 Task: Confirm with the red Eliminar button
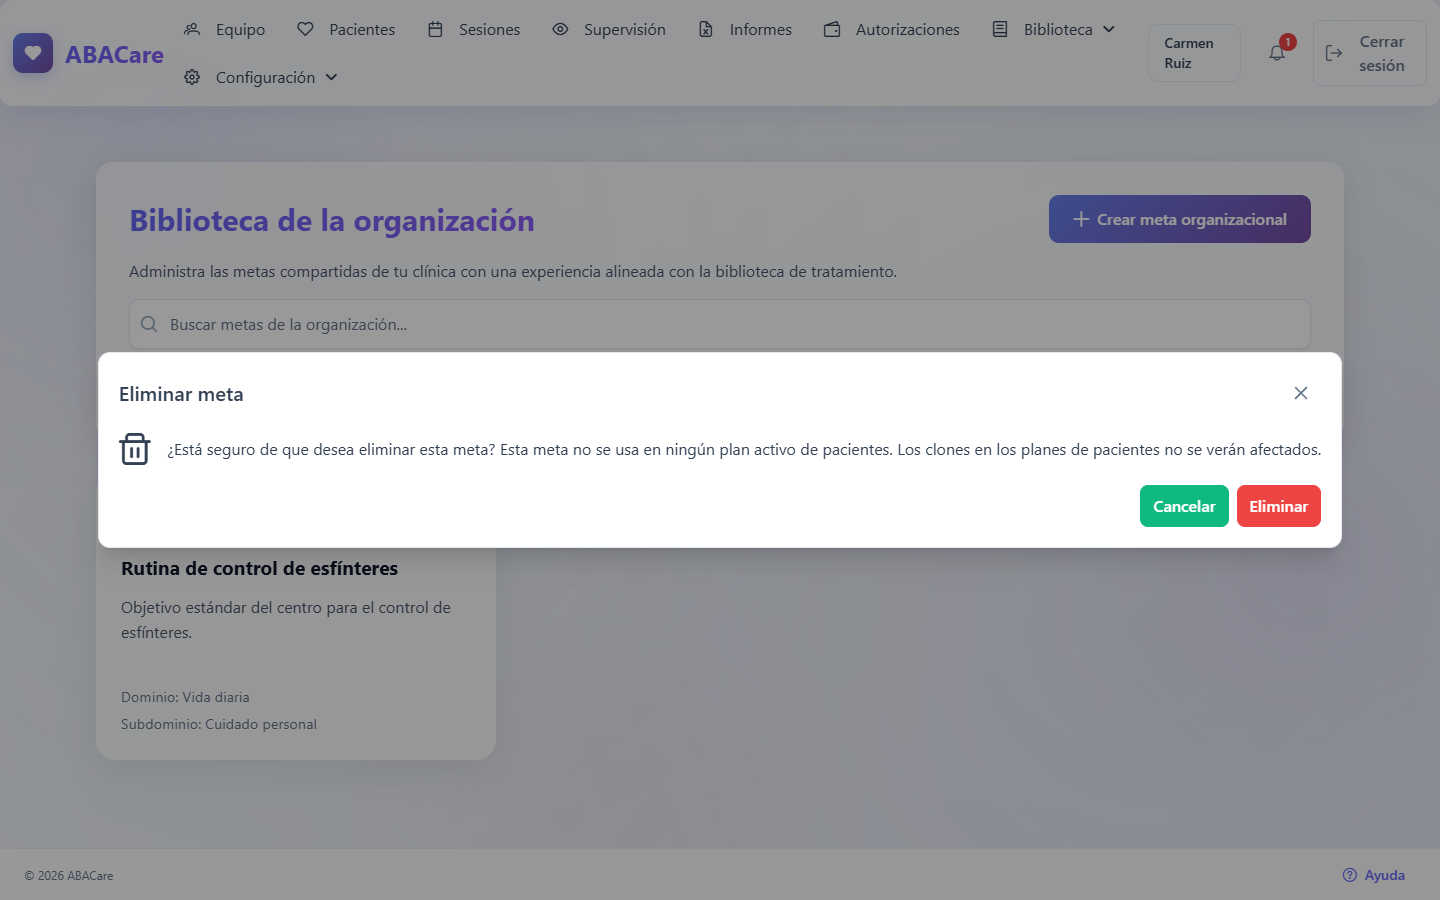pos(1279,506)
